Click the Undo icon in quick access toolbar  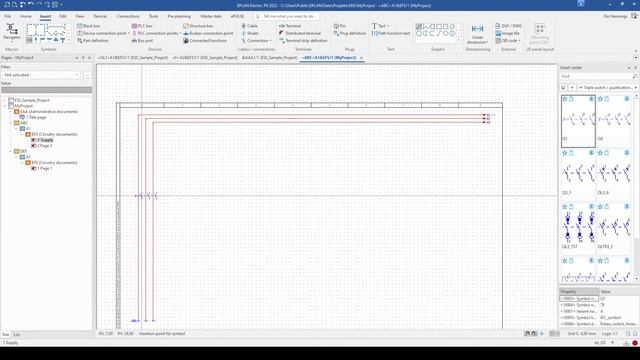coord(31,4)
